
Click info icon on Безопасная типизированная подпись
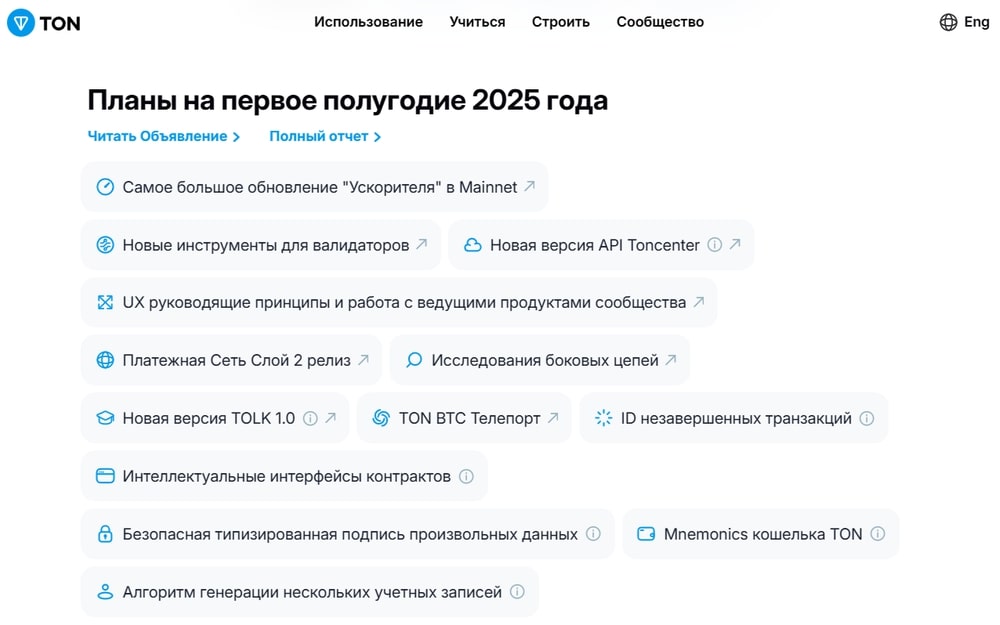click(593, 534)
